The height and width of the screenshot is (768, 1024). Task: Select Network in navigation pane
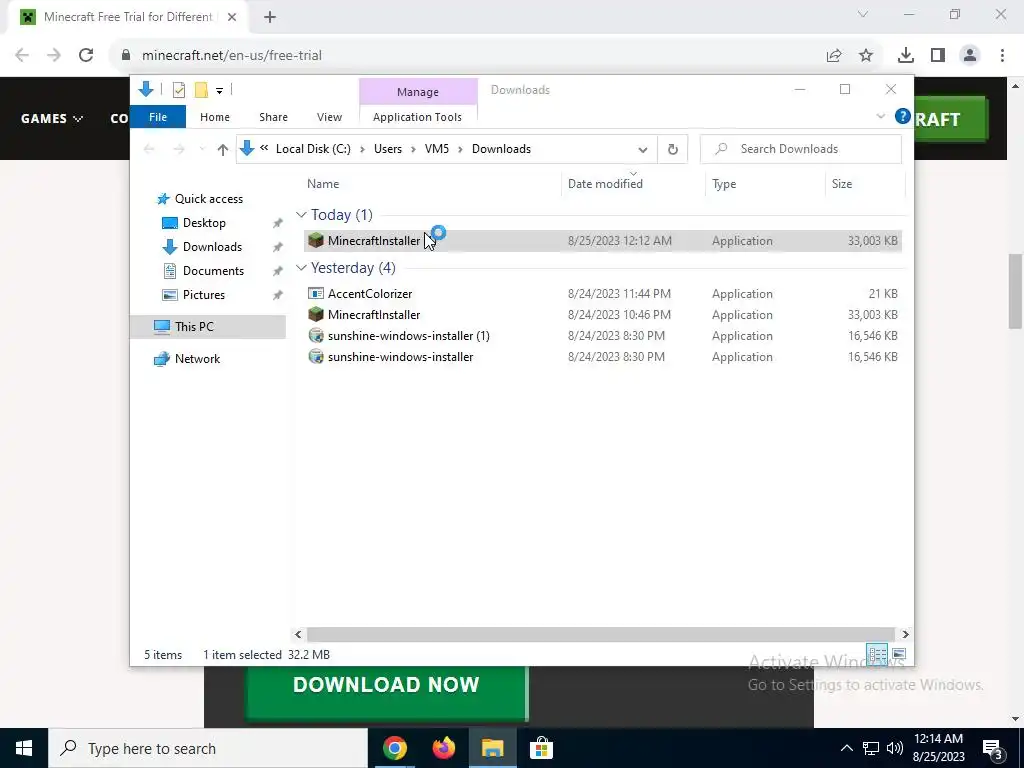tap(197, 359)
